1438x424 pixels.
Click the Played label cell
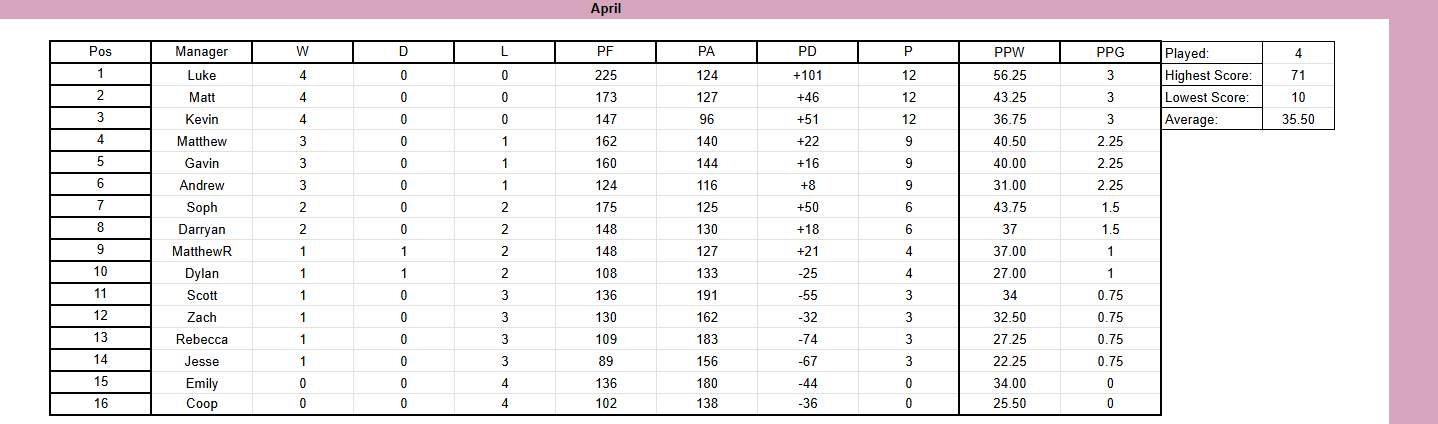(1212, 53)
